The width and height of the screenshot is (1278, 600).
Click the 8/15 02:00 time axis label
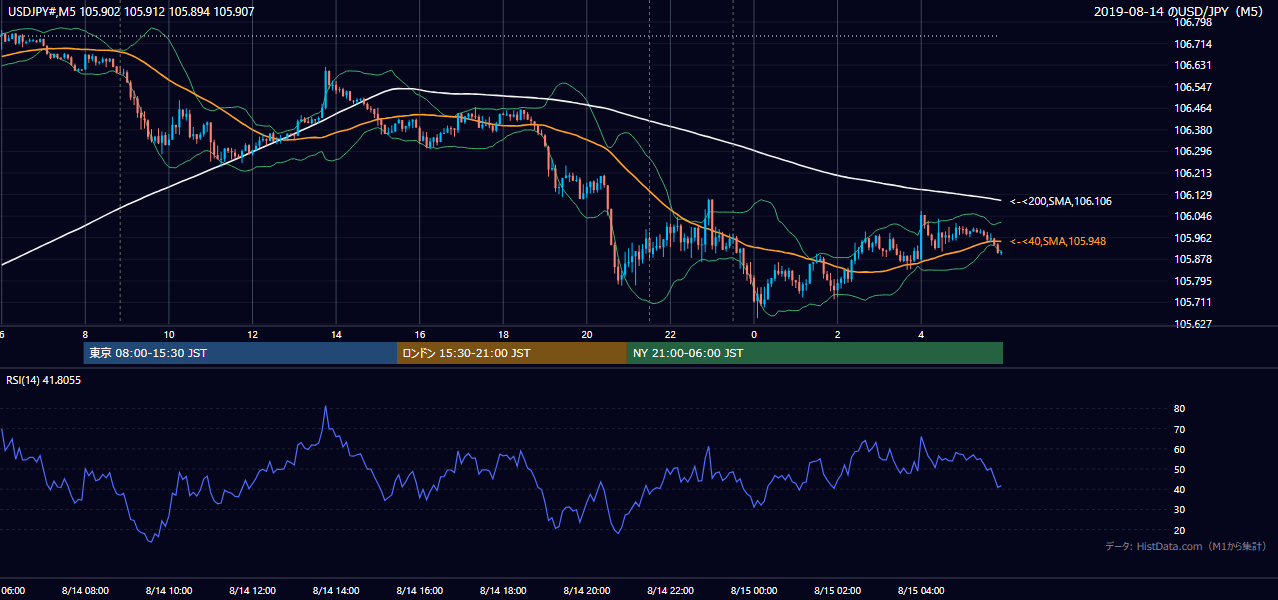click(x=837, y=590)
